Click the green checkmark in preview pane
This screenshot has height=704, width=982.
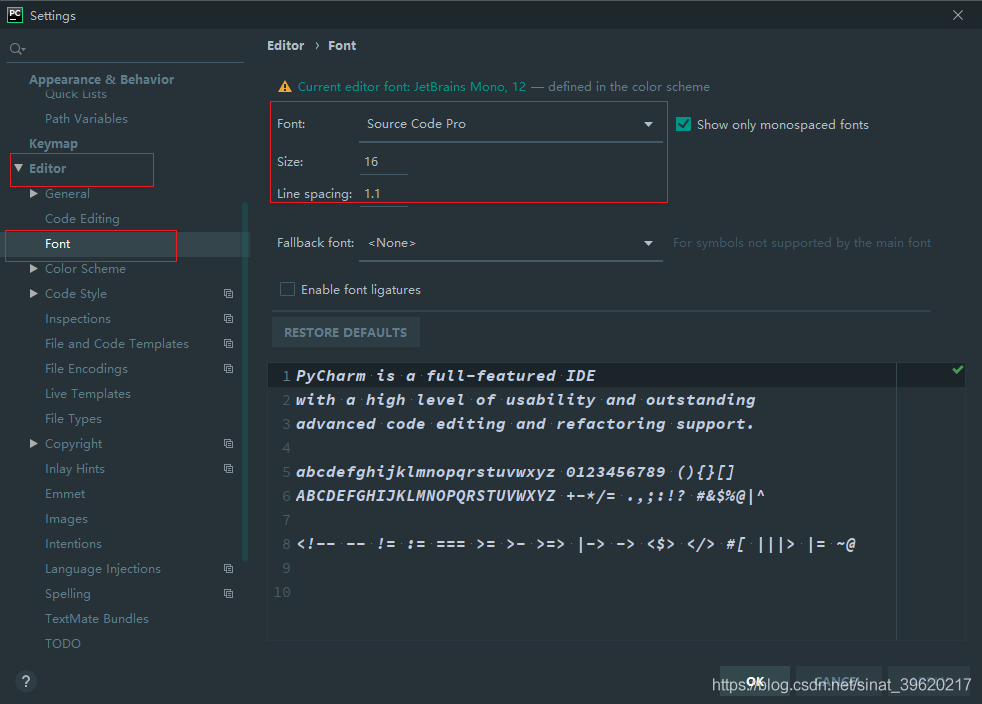(x=957, y=370)
